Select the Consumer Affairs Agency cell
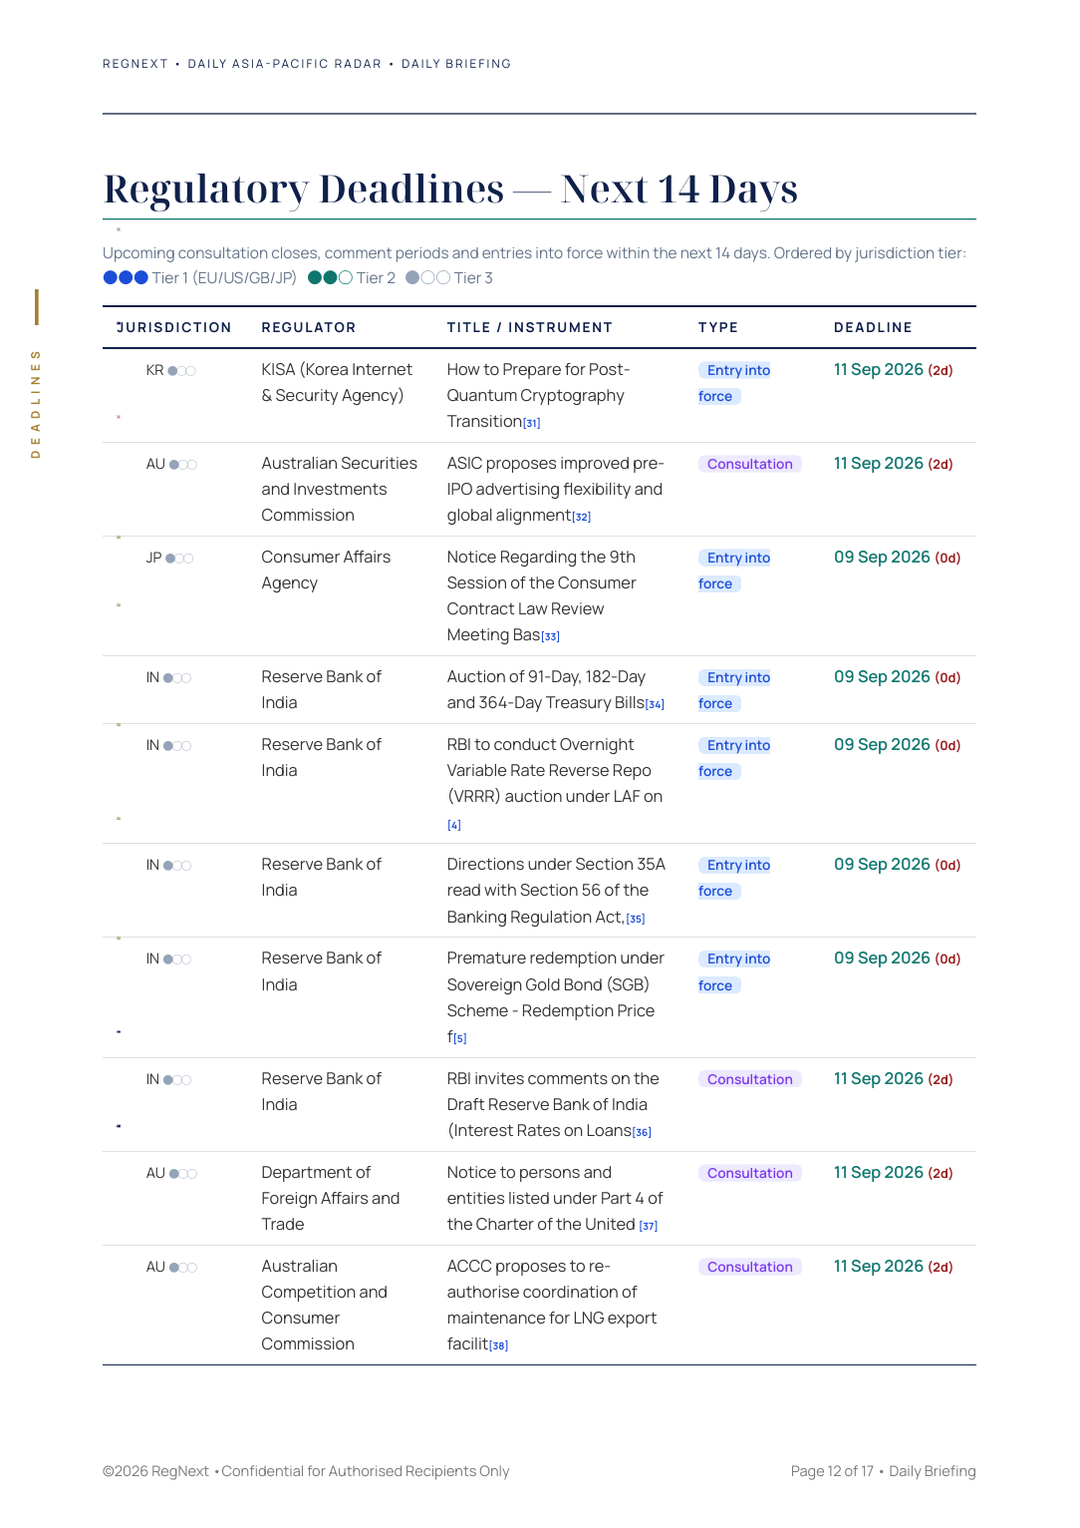The width and height of the screenshot is (1080, 1528). tap(326, 570)
